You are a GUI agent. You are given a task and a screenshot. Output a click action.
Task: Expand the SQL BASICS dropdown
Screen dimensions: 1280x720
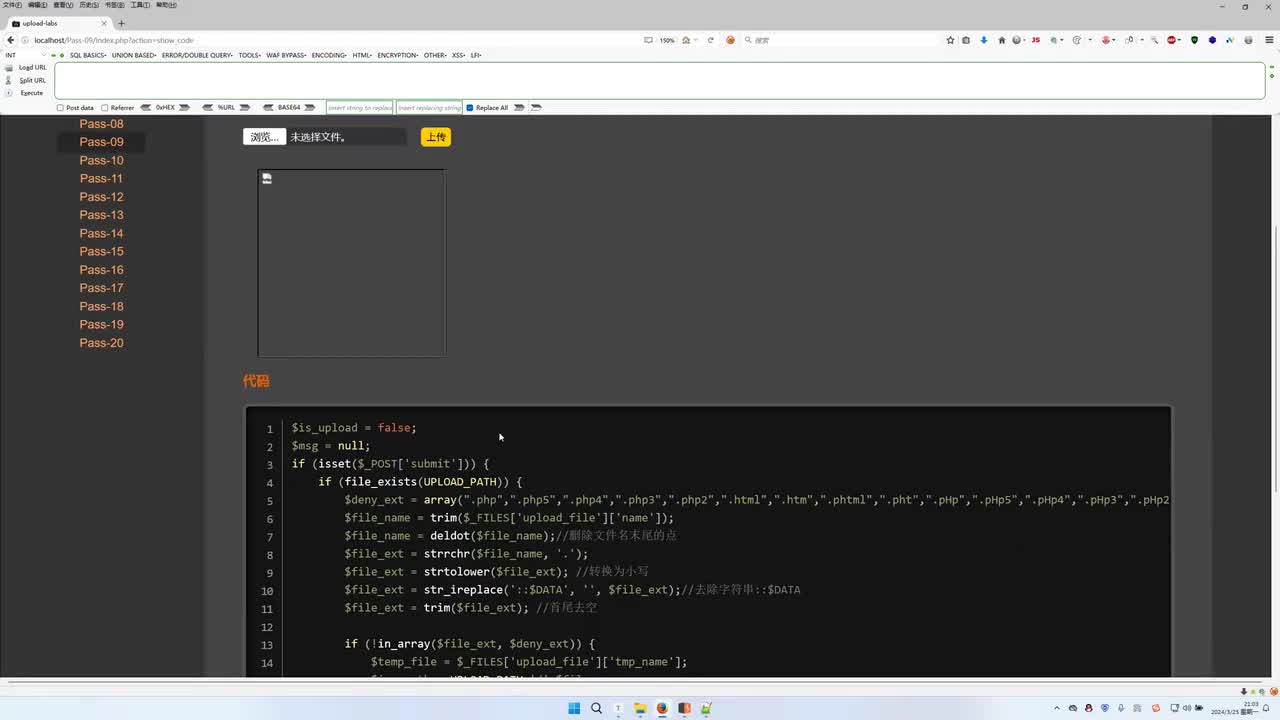(x=88, y=55)
